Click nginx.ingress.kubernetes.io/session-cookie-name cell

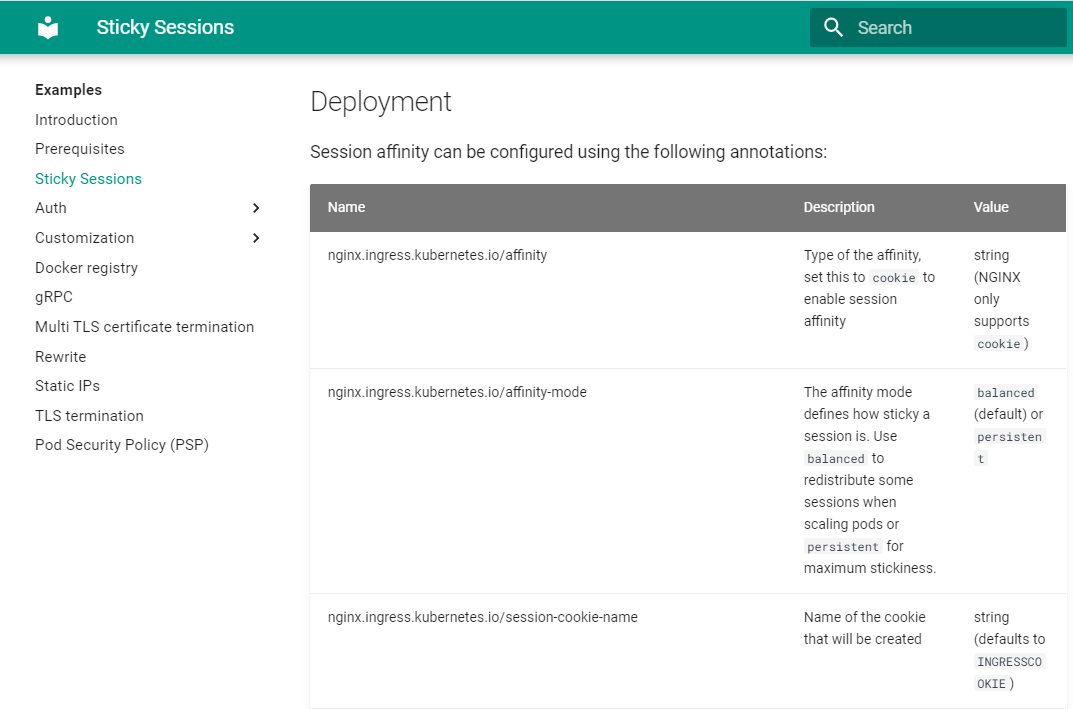click(482, 617)
